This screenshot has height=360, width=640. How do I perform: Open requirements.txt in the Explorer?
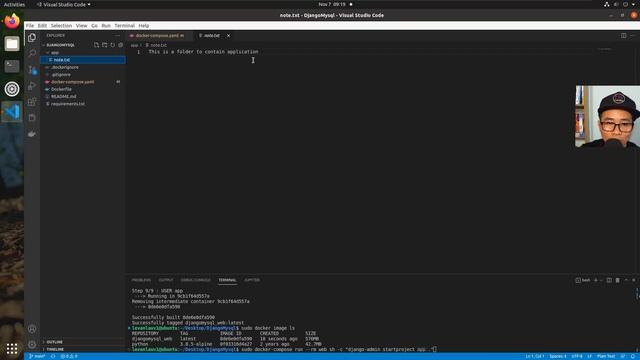tap(83, 104)
